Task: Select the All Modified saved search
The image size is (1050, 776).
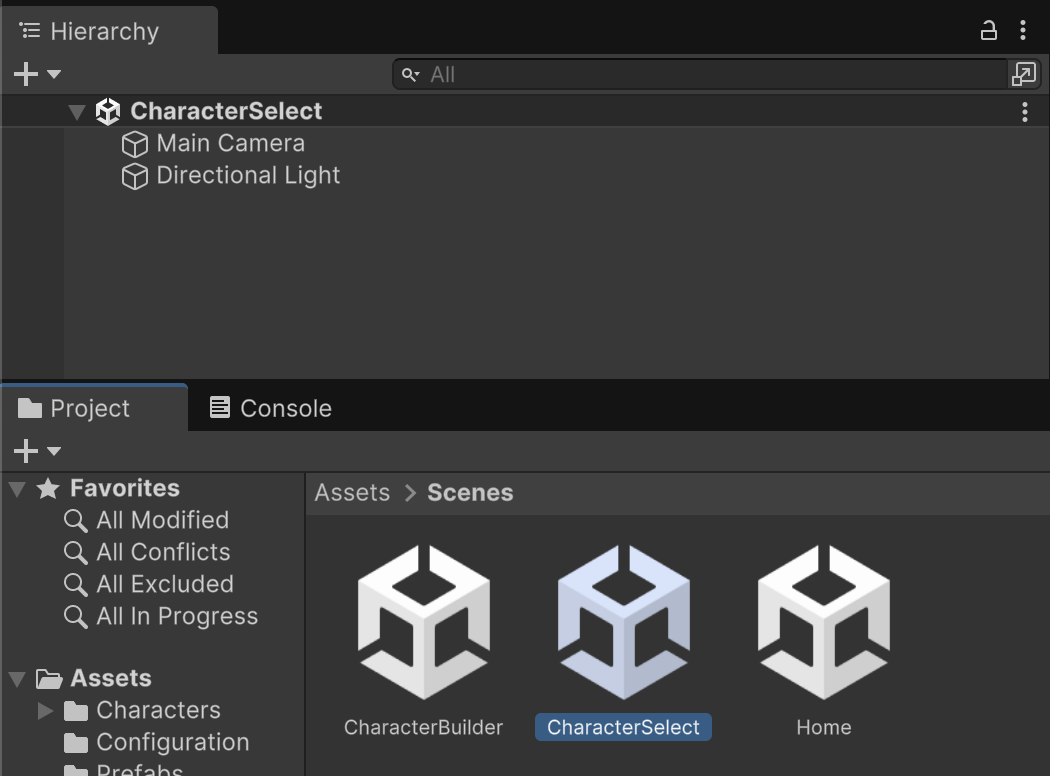Action: click(162, 521)
